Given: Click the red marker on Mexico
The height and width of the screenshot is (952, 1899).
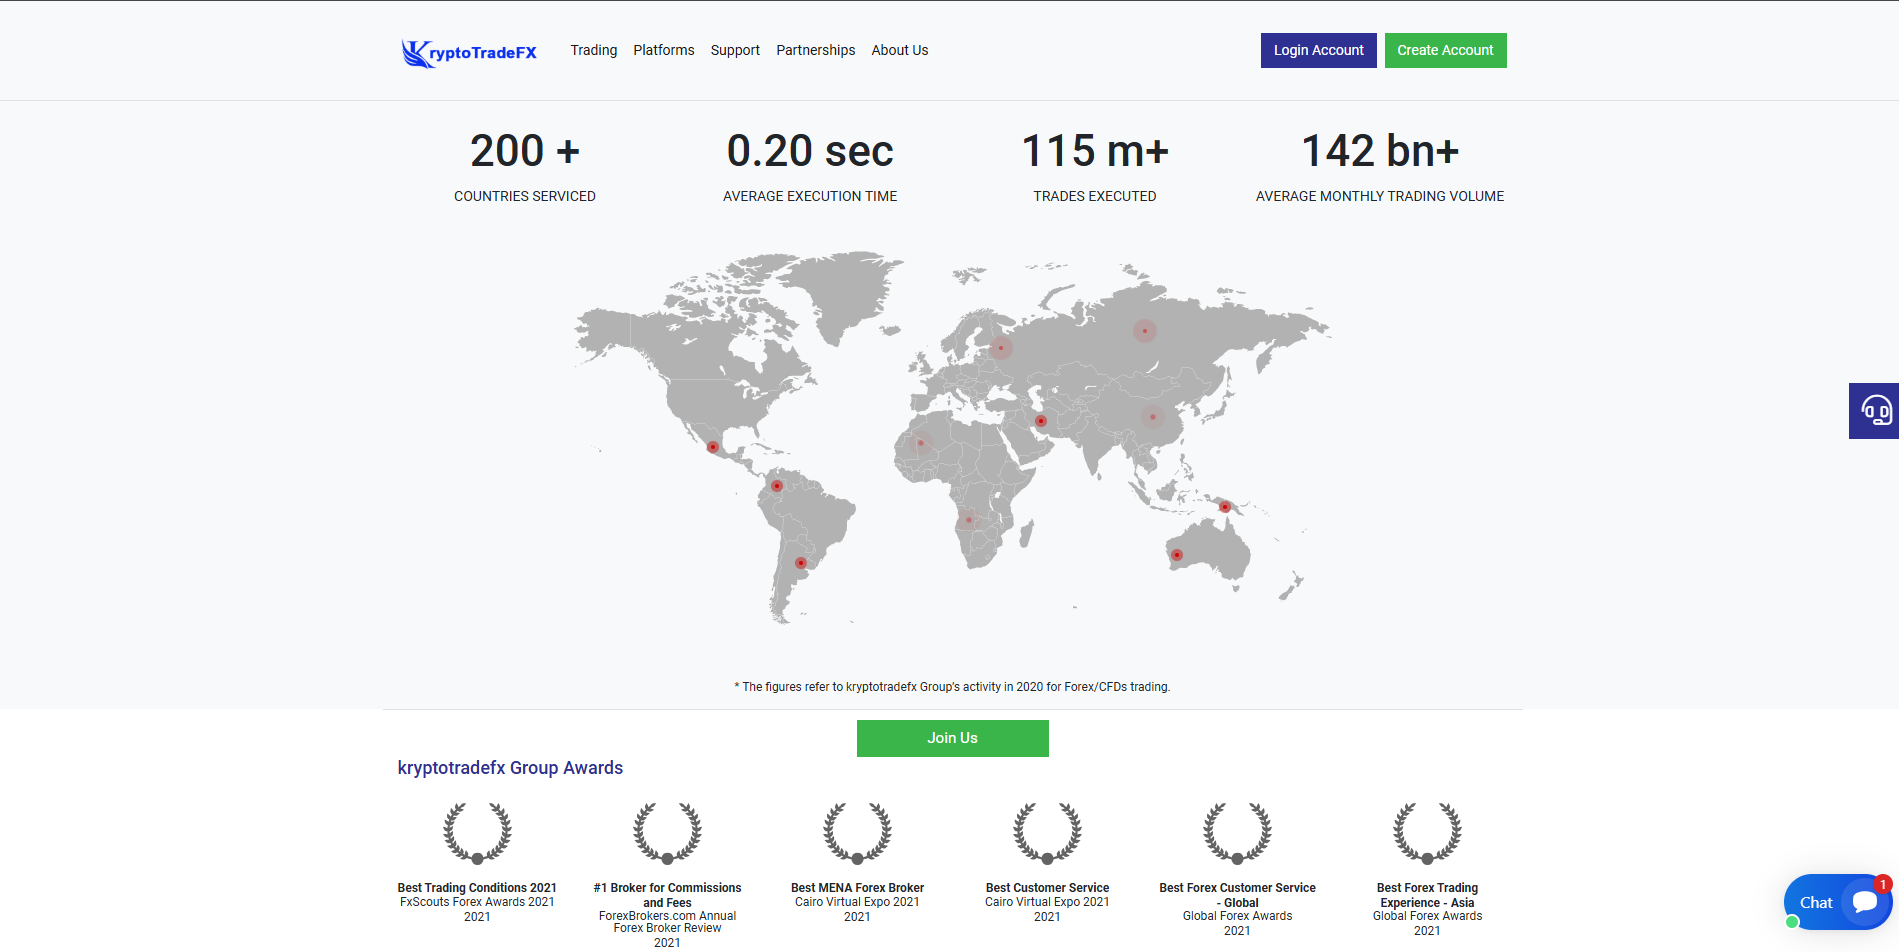Looking at the screenshot, I should [713, 447].
